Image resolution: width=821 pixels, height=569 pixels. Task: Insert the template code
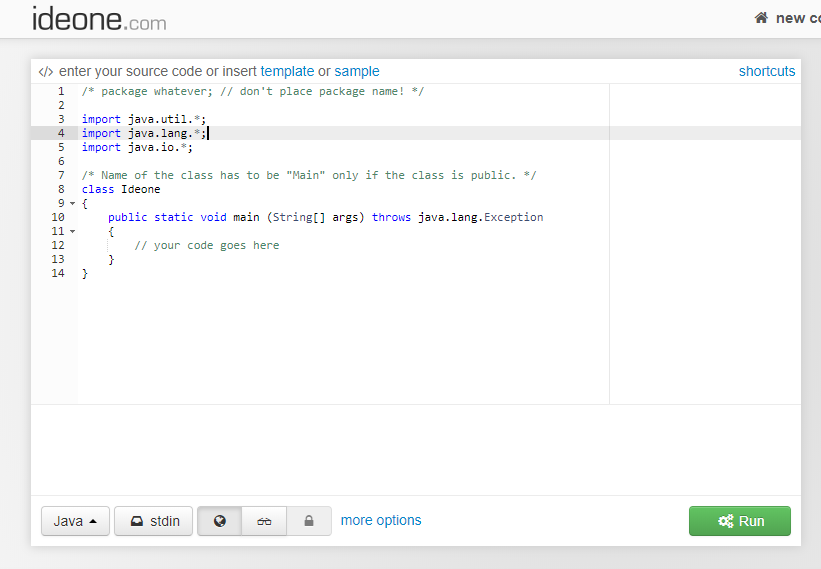[287, 71]
